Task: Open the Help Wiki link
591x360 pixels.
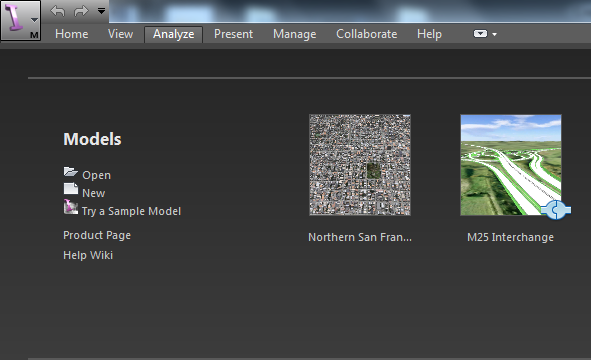Action: tap(88, 255)
